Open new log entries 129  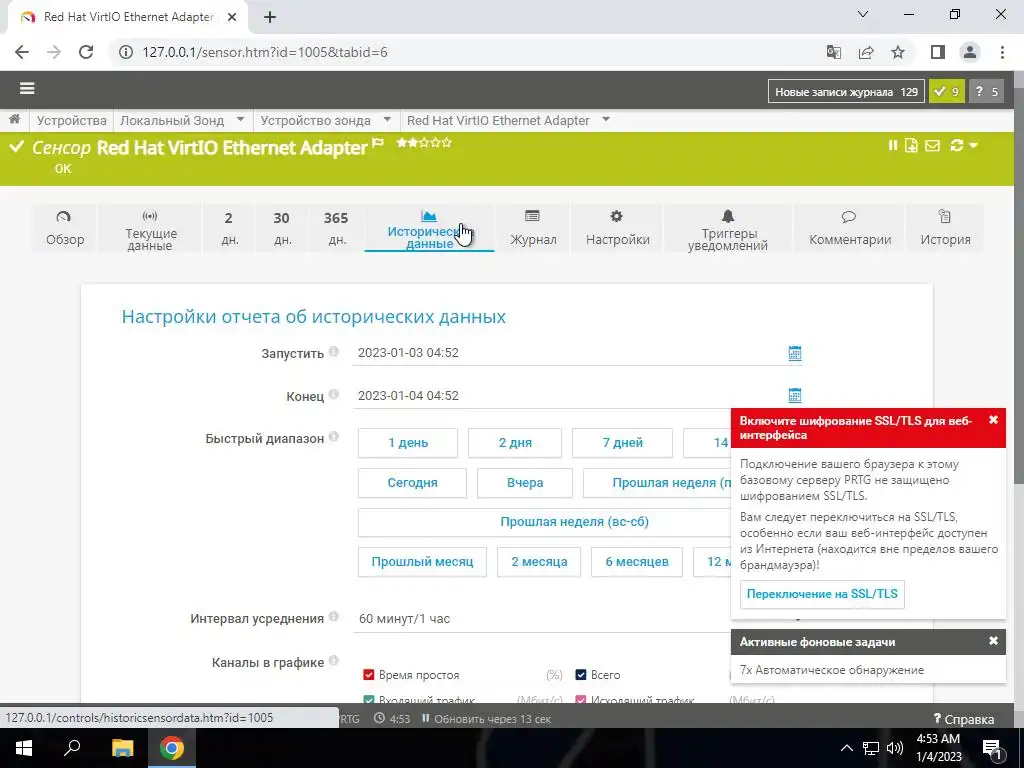[846, 92]
